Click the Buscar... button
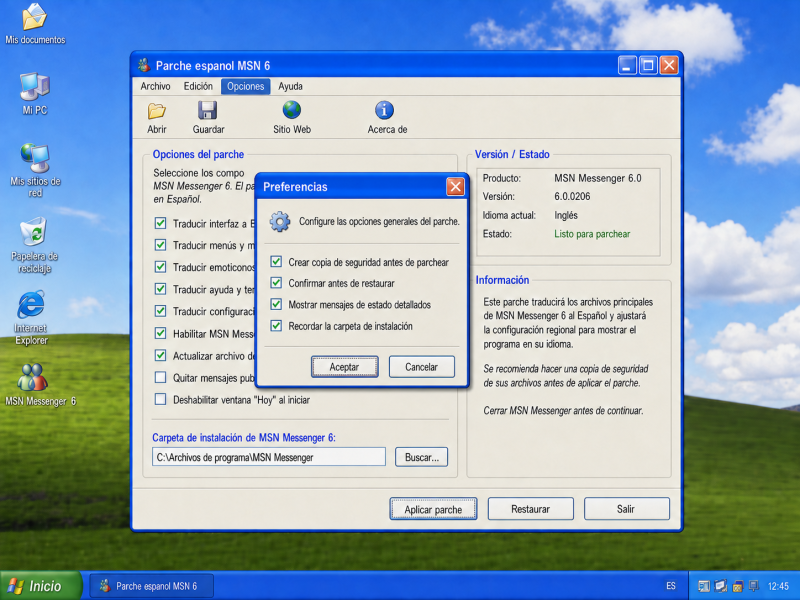Screen dimensions: 800x600 click(421, 457)
